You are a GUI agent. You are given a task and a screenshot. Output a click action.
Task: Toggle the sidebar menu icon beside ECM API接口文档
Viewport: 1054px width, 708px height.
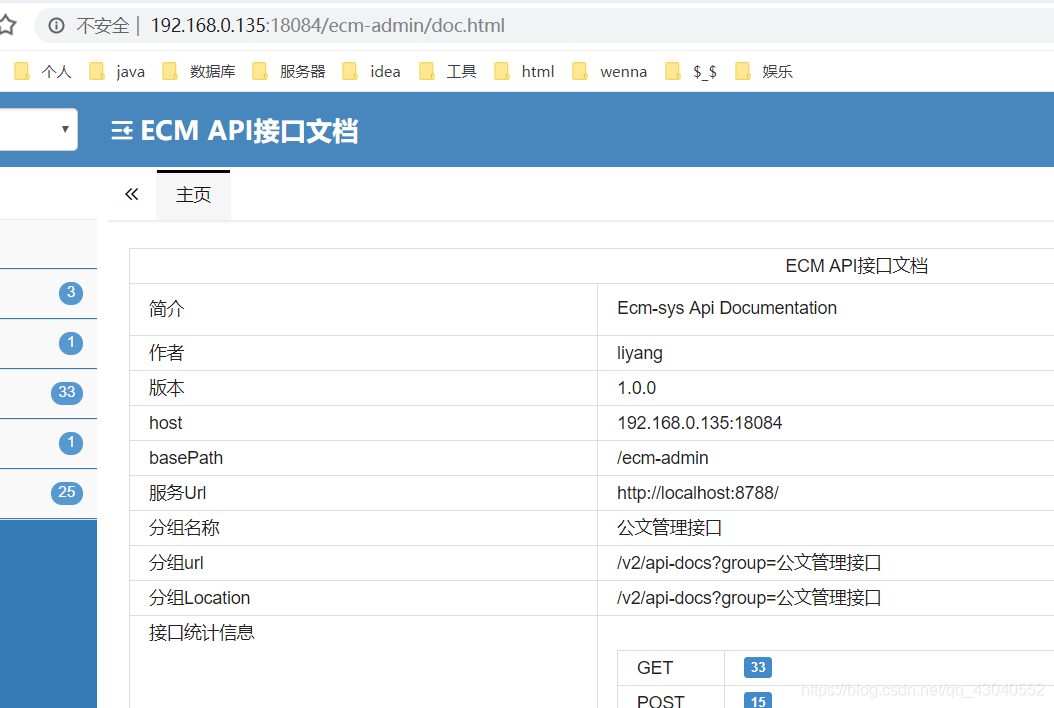(x=122, y=130)
